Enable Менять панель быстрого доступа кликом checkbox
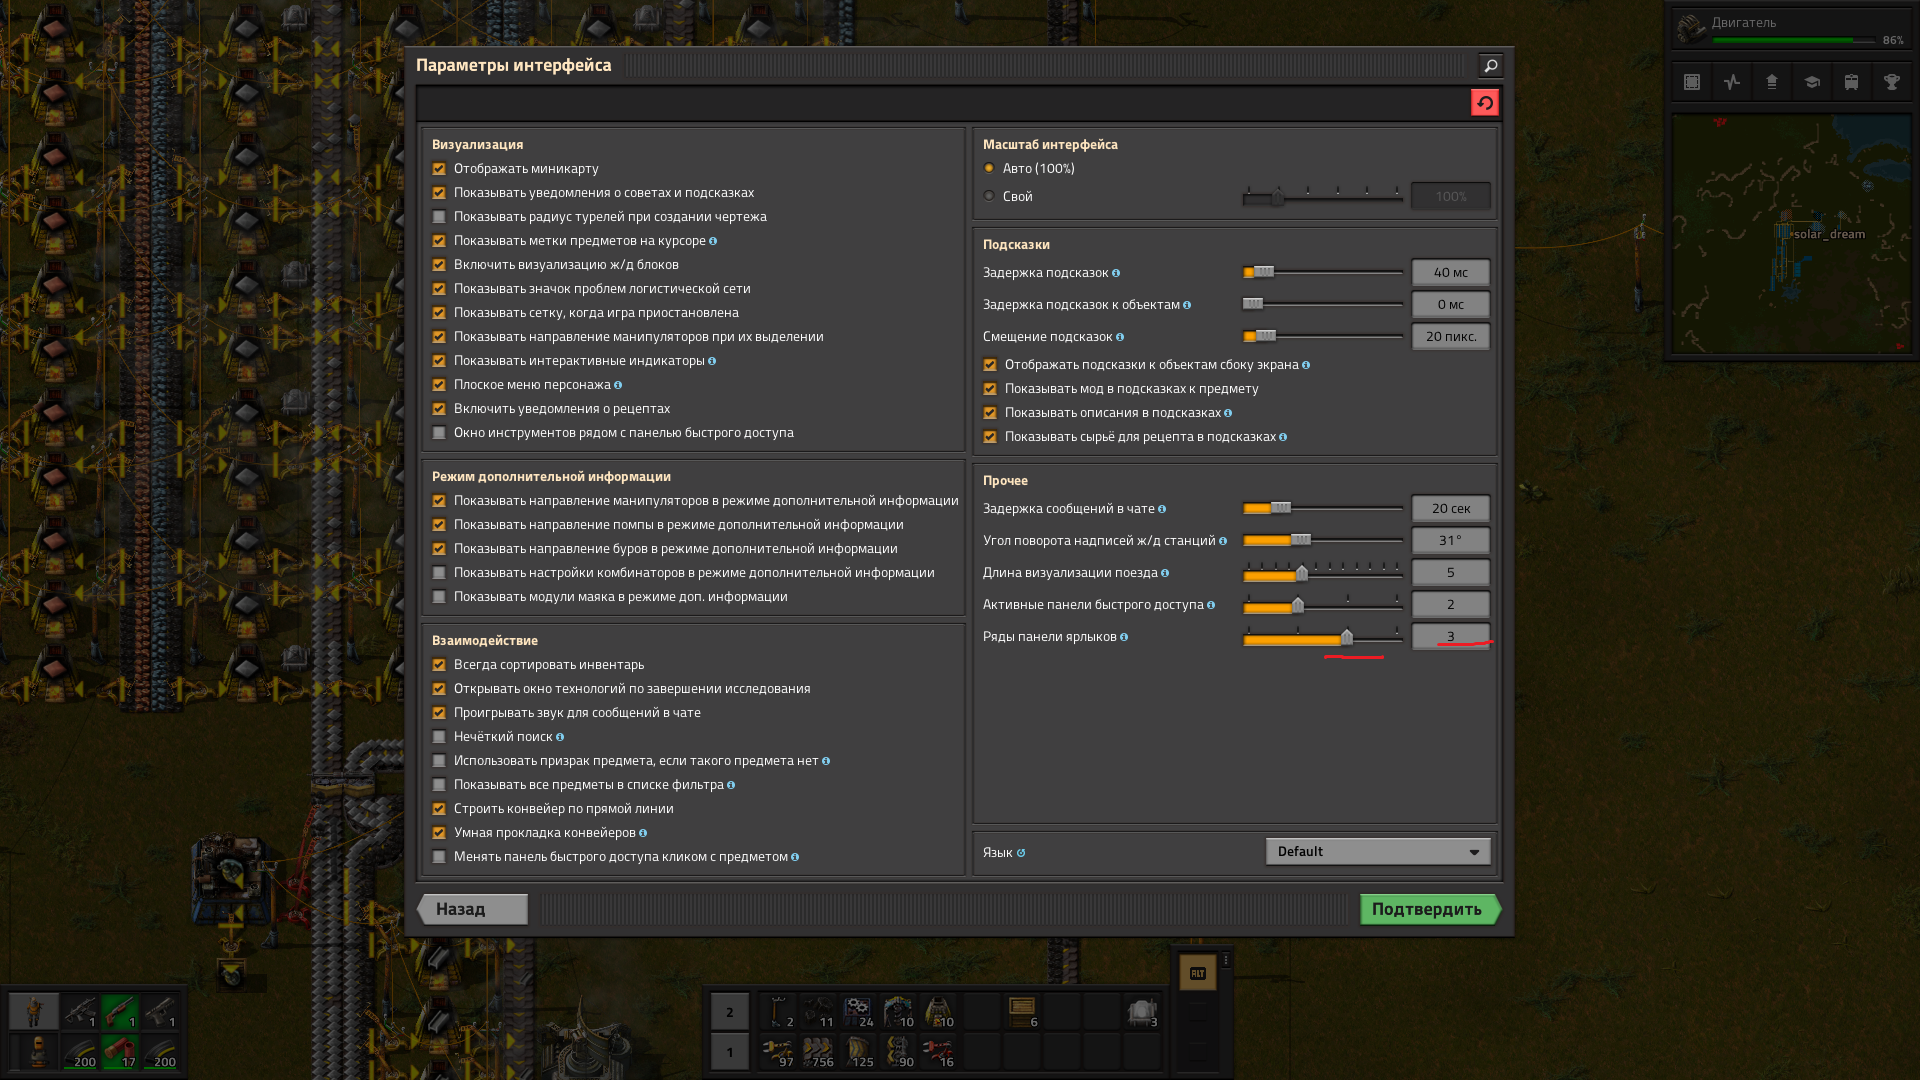Image resolution: width=1920 pixels, height=1080 pixels. click(x=439, y=857)
